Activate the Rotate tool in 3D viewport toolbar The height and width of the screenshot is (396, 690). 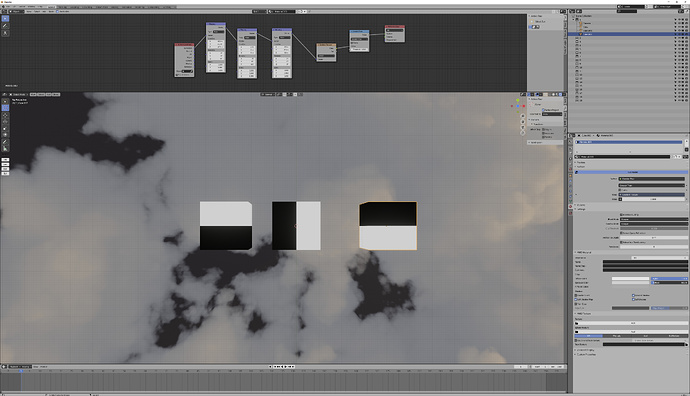point(5,122)
